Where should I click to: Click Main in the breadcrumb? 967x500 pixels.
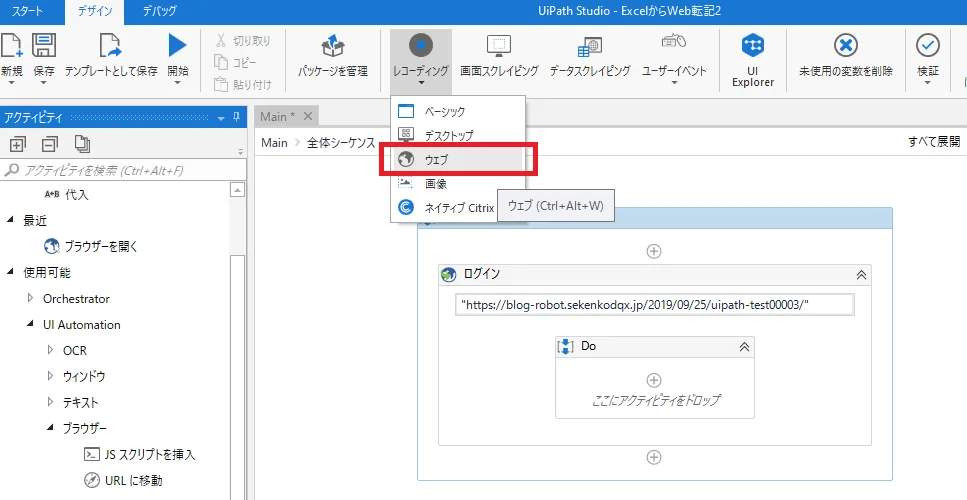point(274,142)
